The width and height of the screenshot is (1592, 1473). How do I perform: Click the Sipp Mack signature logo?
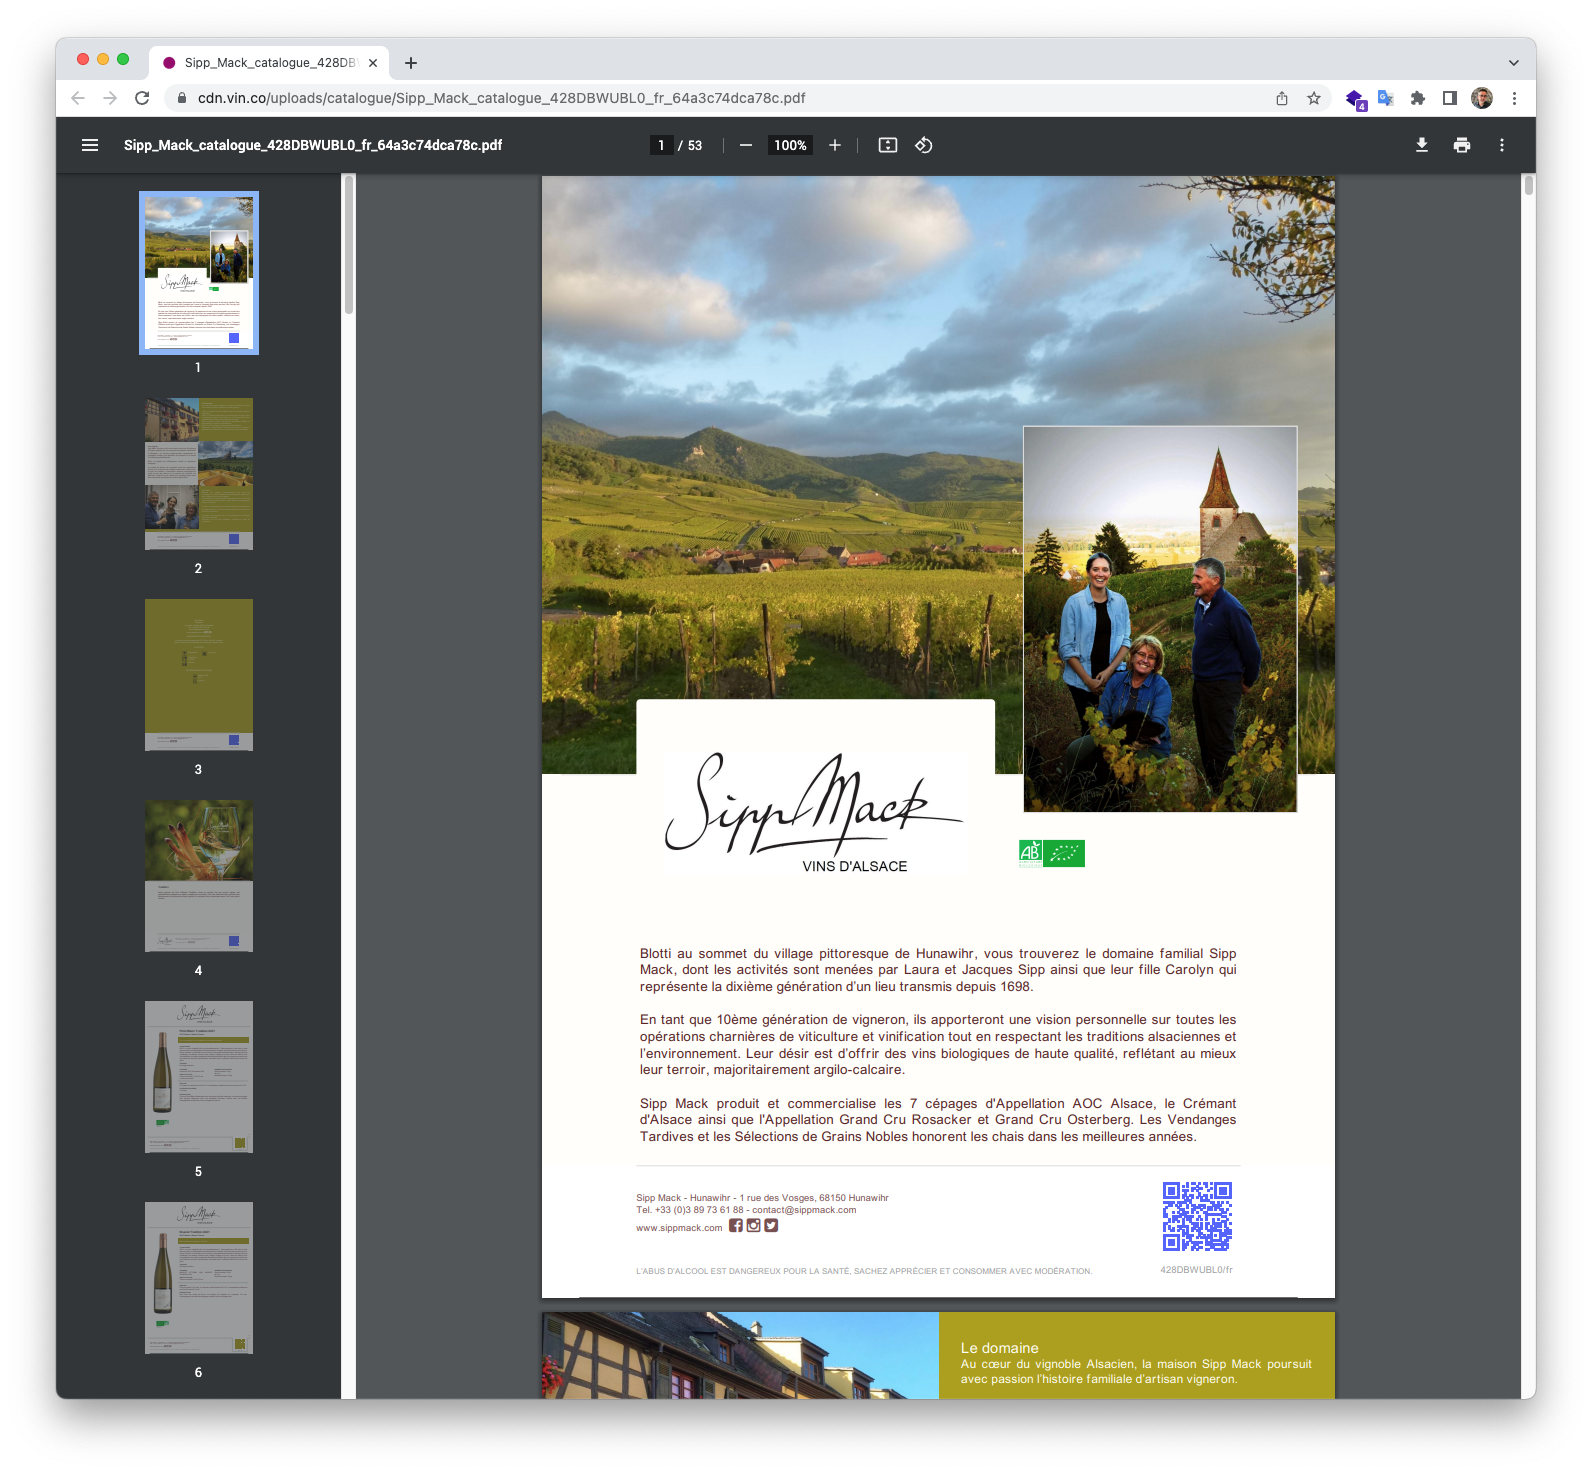click(813, 805)
